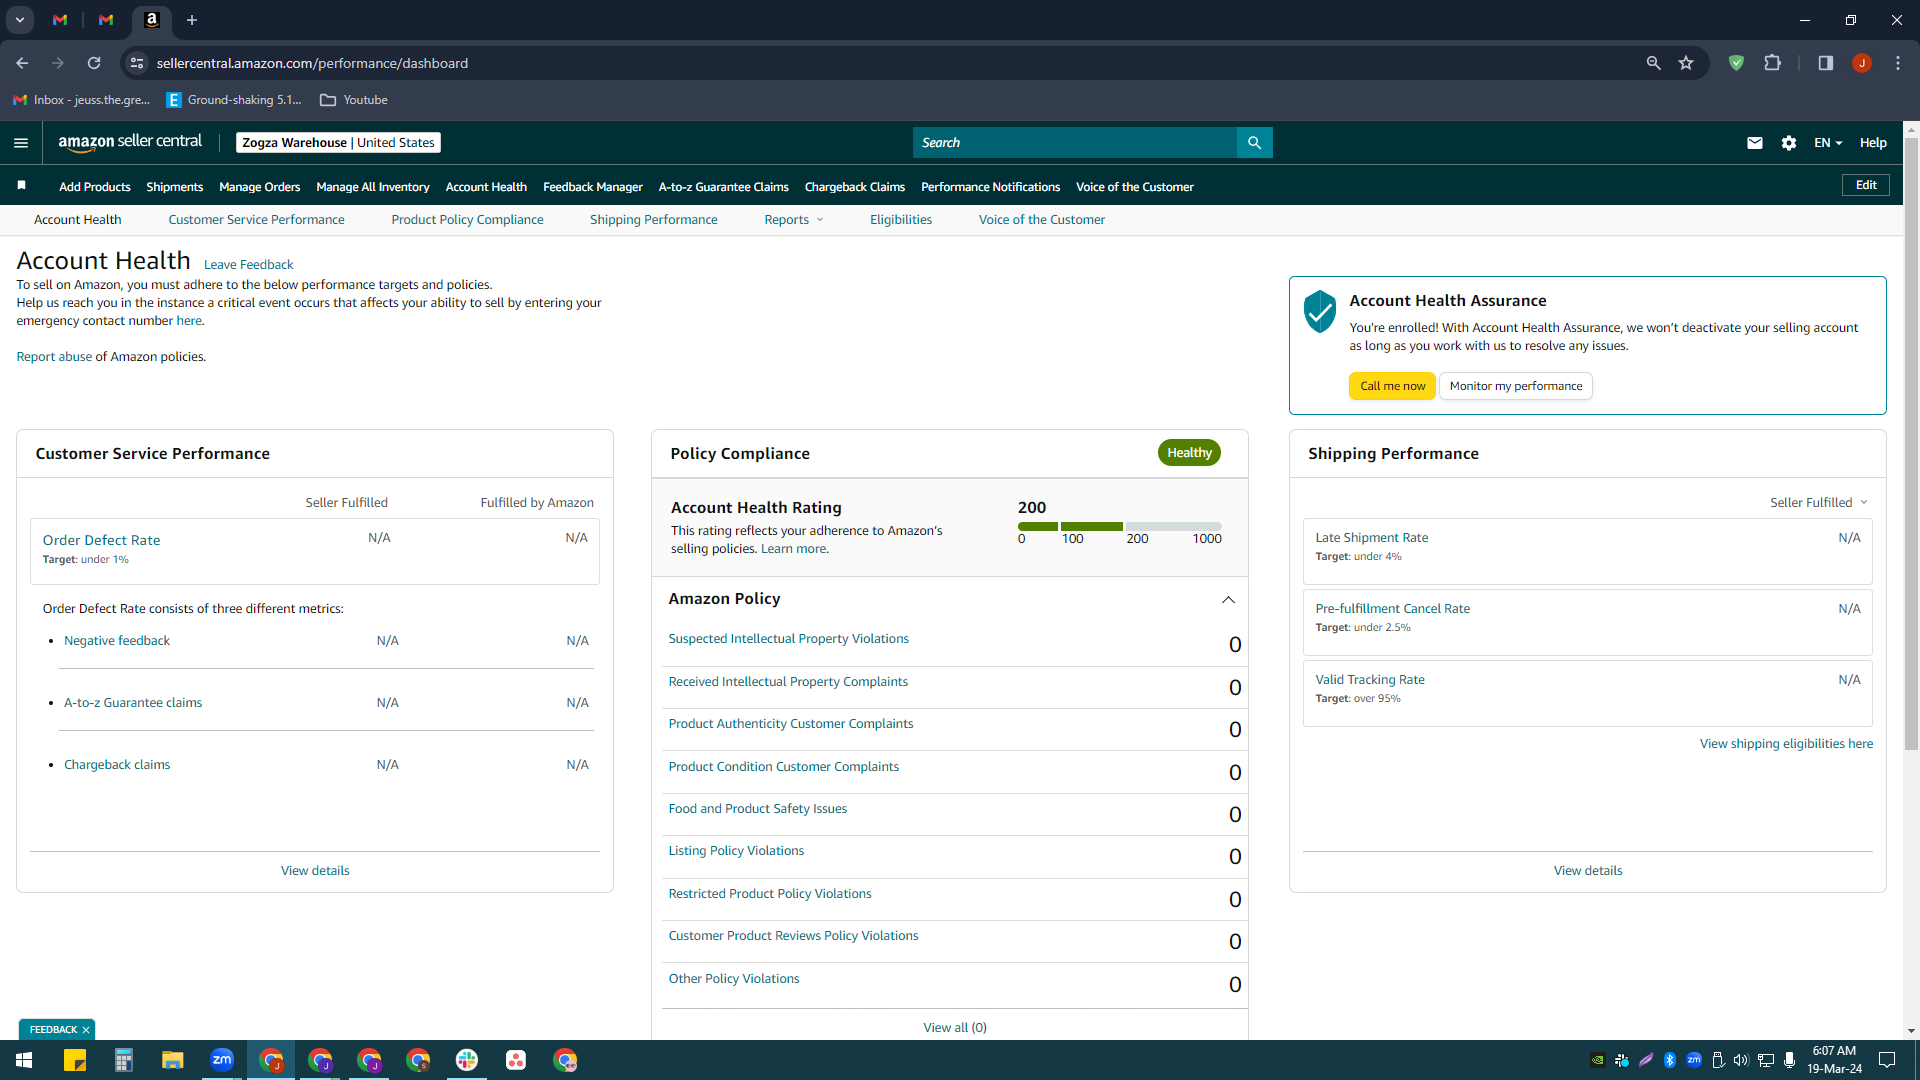
Task: Open Windows notification center icon
Action: [1887, 1060]
